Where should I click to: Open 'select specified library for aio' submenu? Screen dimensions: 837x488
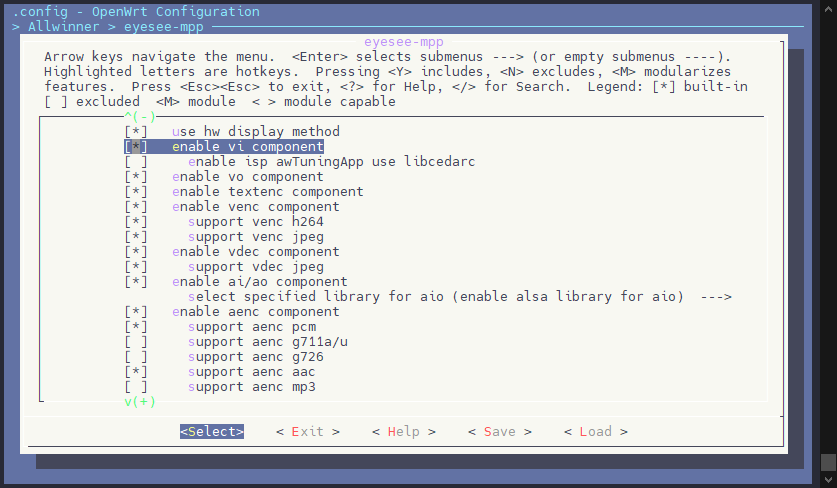[460, 296]
